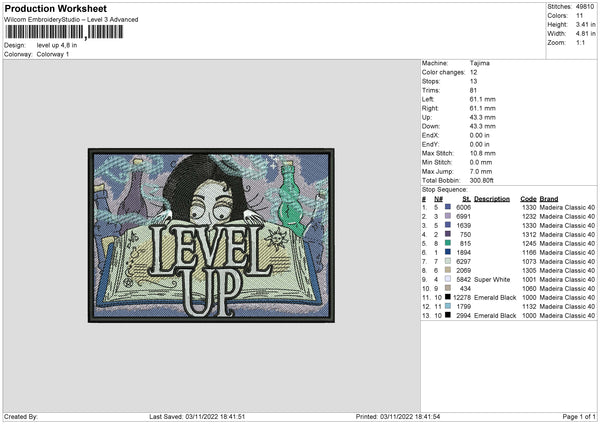The width and height of the screenshot is (600, 424).
Task: Click the 'Super White' description
Action: point(492,279)
